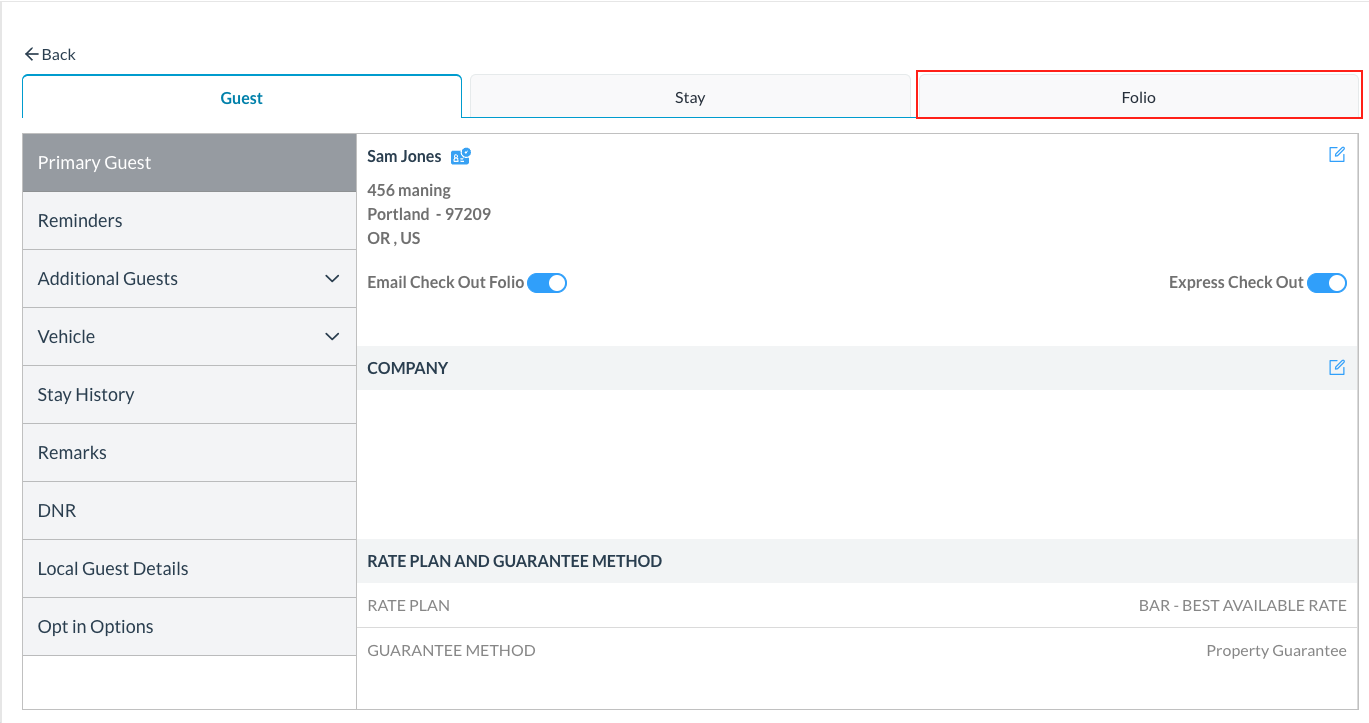Click the back arrow icon
This screenshot has height=723, width=1369.
pyautogui.click(x=31, y=54)
